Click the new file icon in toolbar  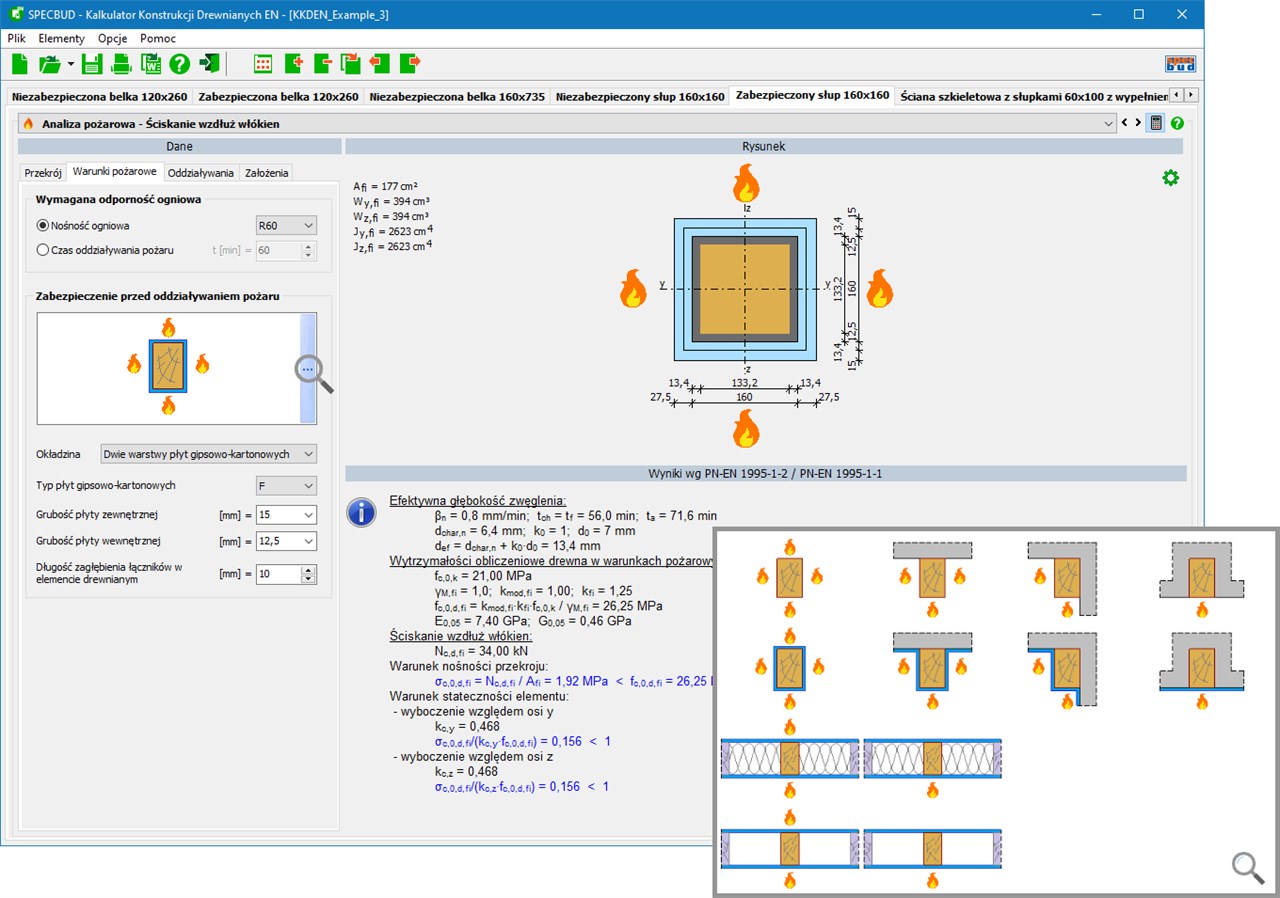20,64
